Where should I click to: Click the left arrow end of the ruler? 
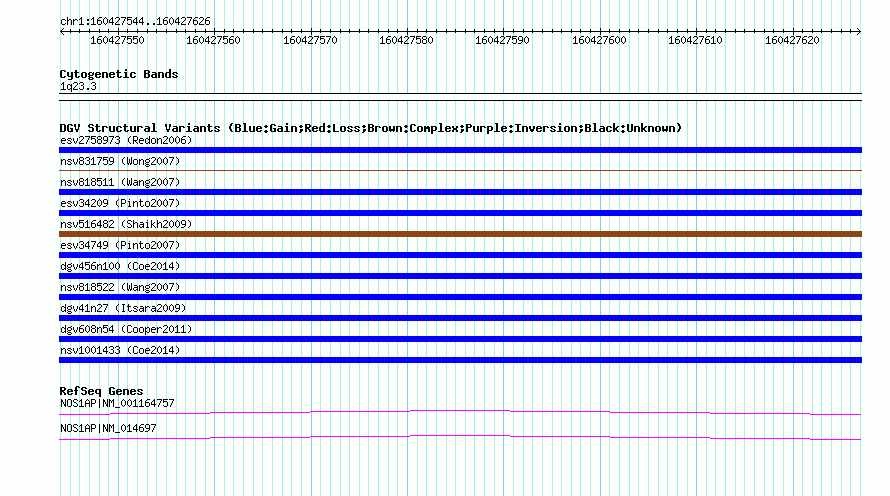(62, 32)
